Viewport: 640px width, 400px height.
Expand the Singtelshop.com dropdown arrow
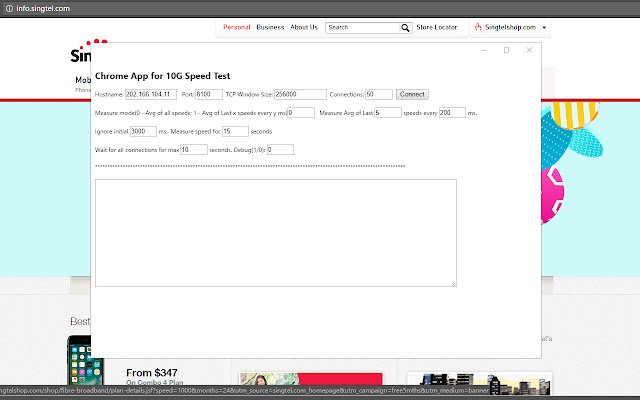pos(544,28)
